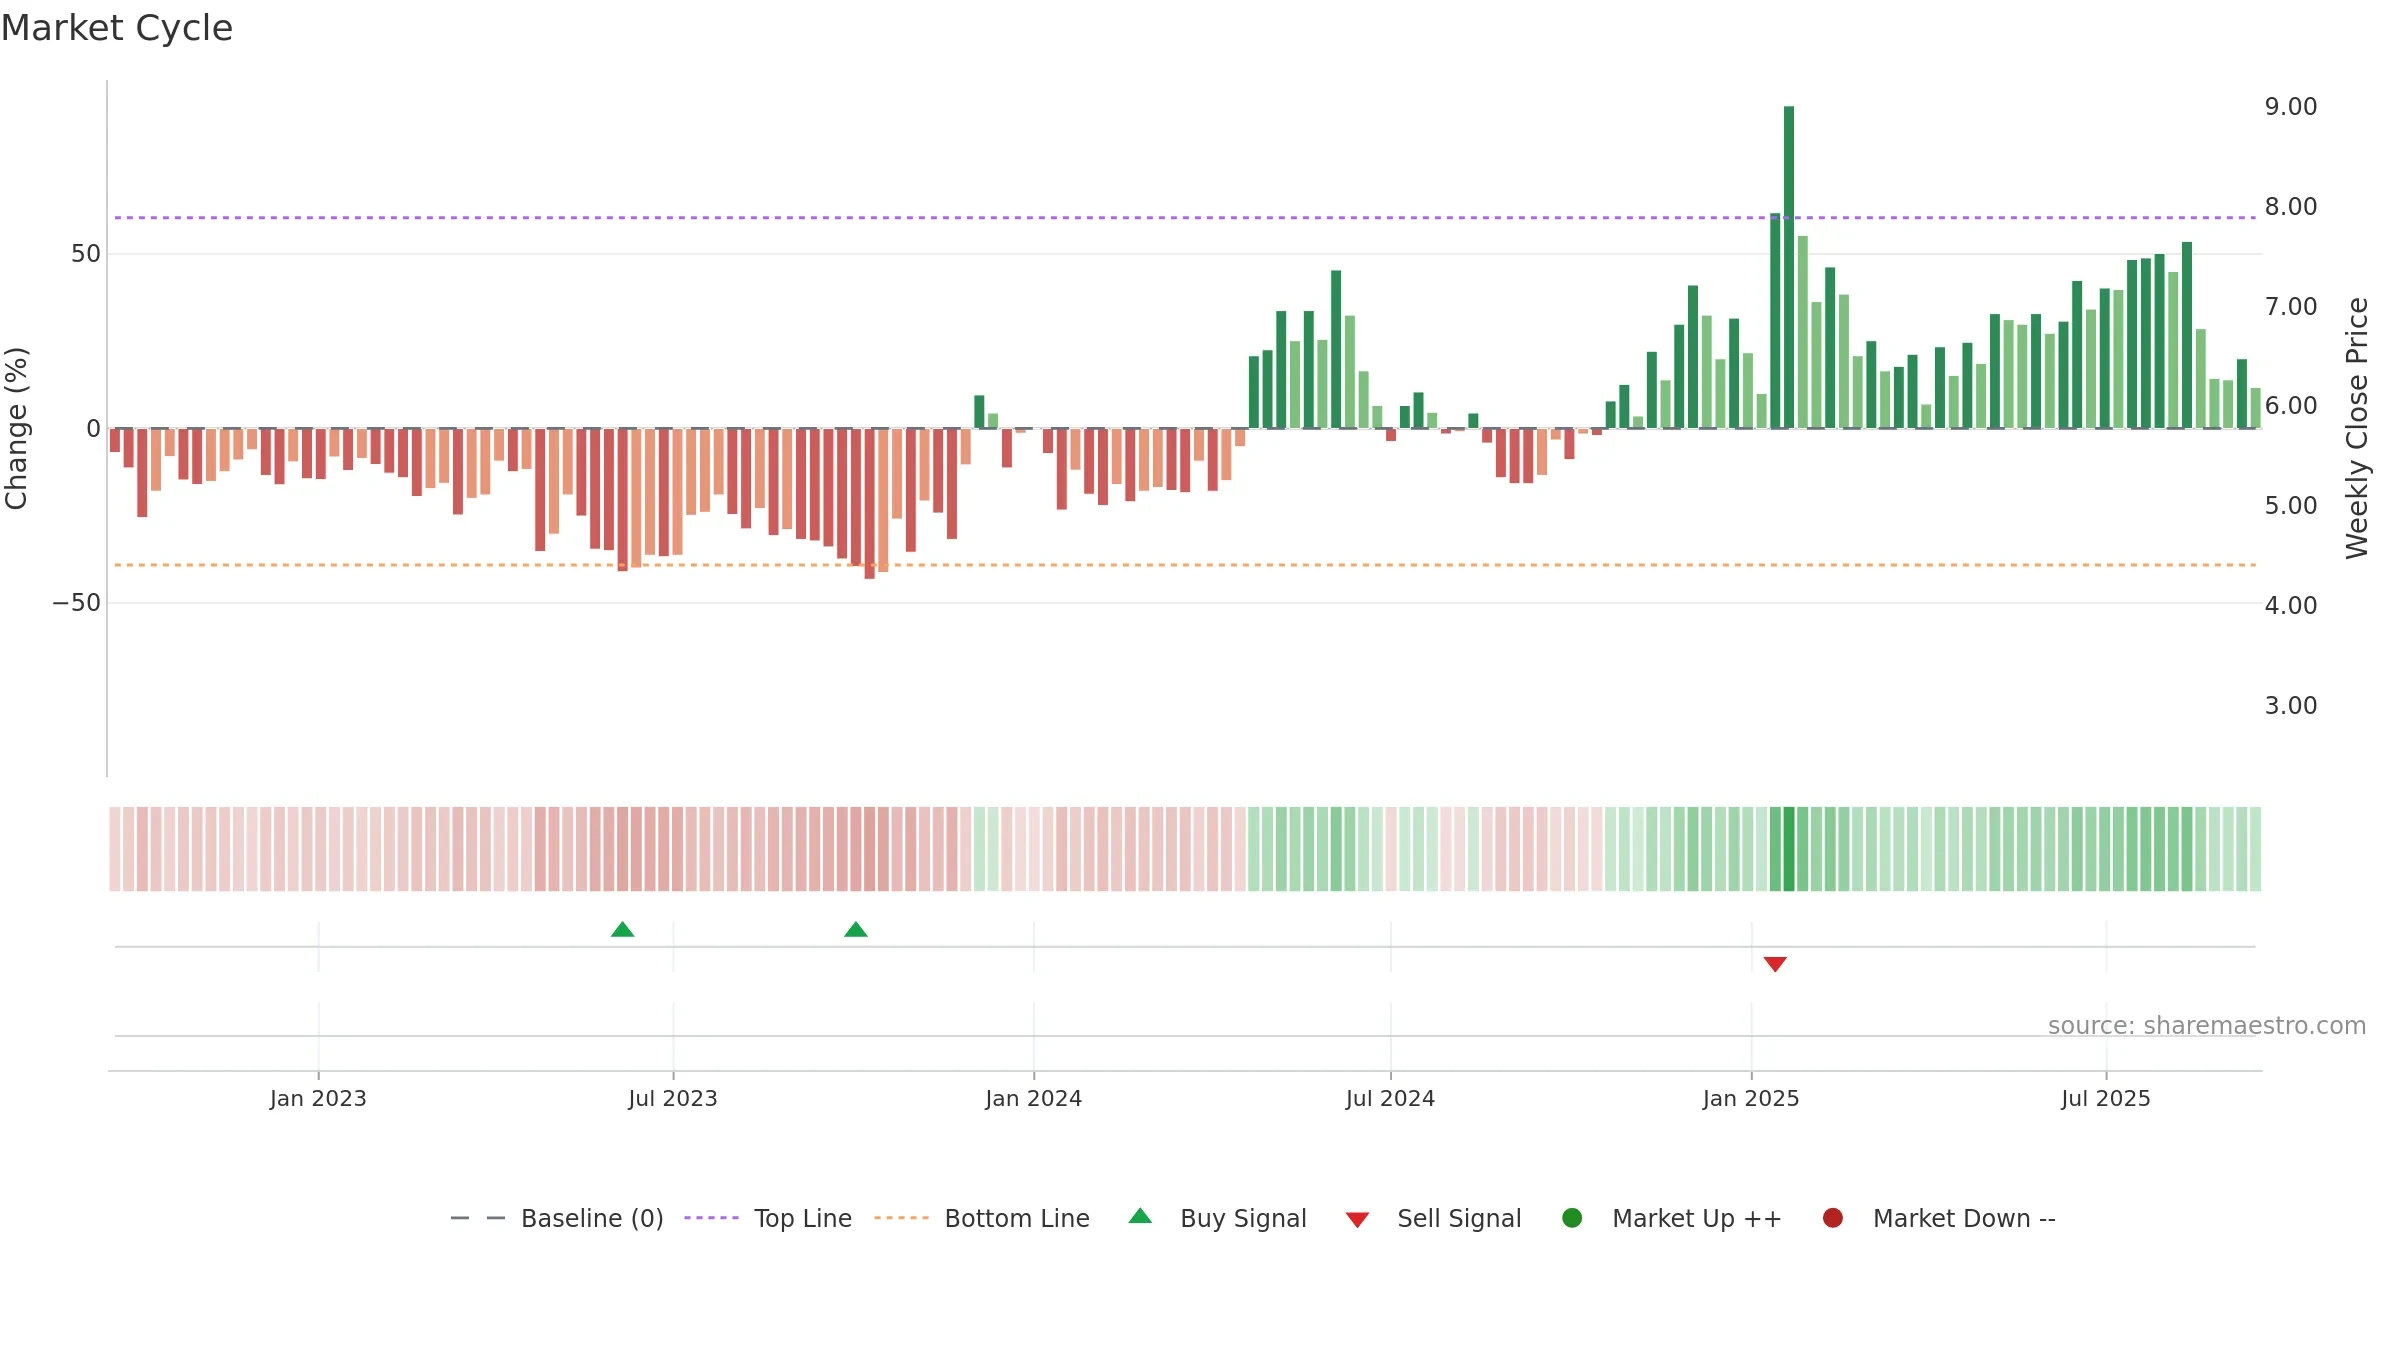Click the green Buy Signal legend triangle
The width and height of the screenshot is (2400, 1350).
coord(1140,1216)
